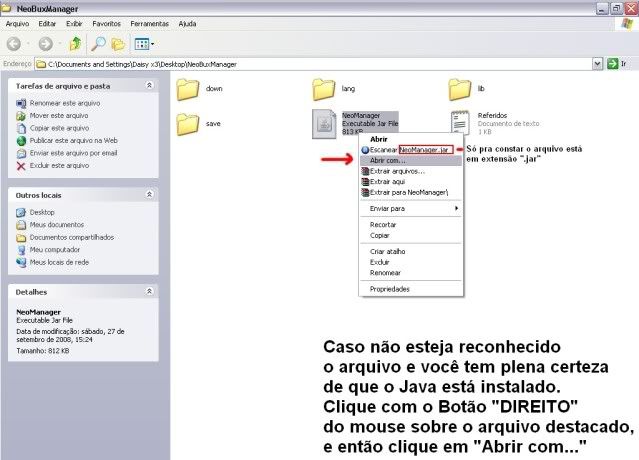Click Mover este arquivo link
This screenshot has height=460, width=639.
59,116
